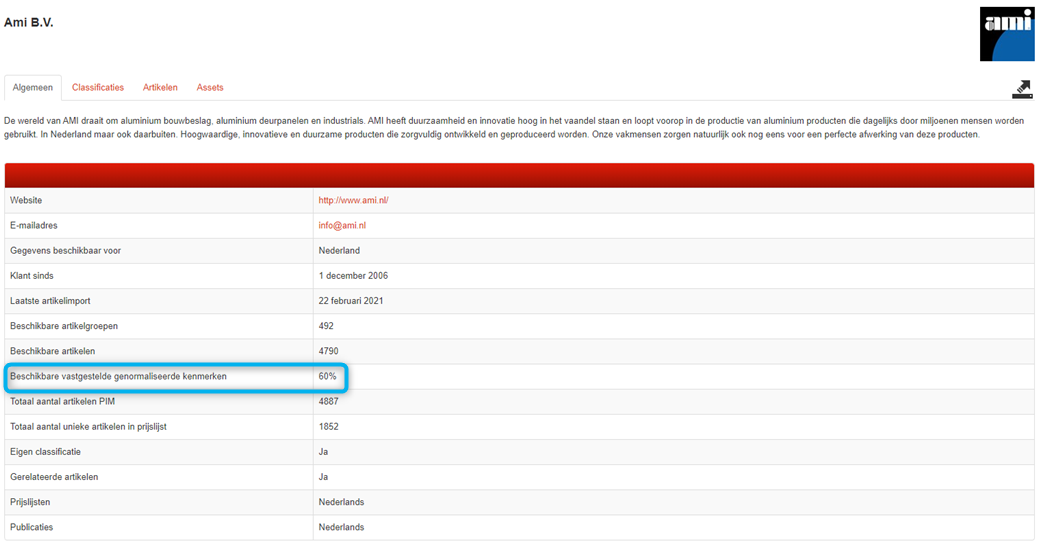Switch to the Artikelen tab
Screen dimensions: 1039x546
pos(160,87)
